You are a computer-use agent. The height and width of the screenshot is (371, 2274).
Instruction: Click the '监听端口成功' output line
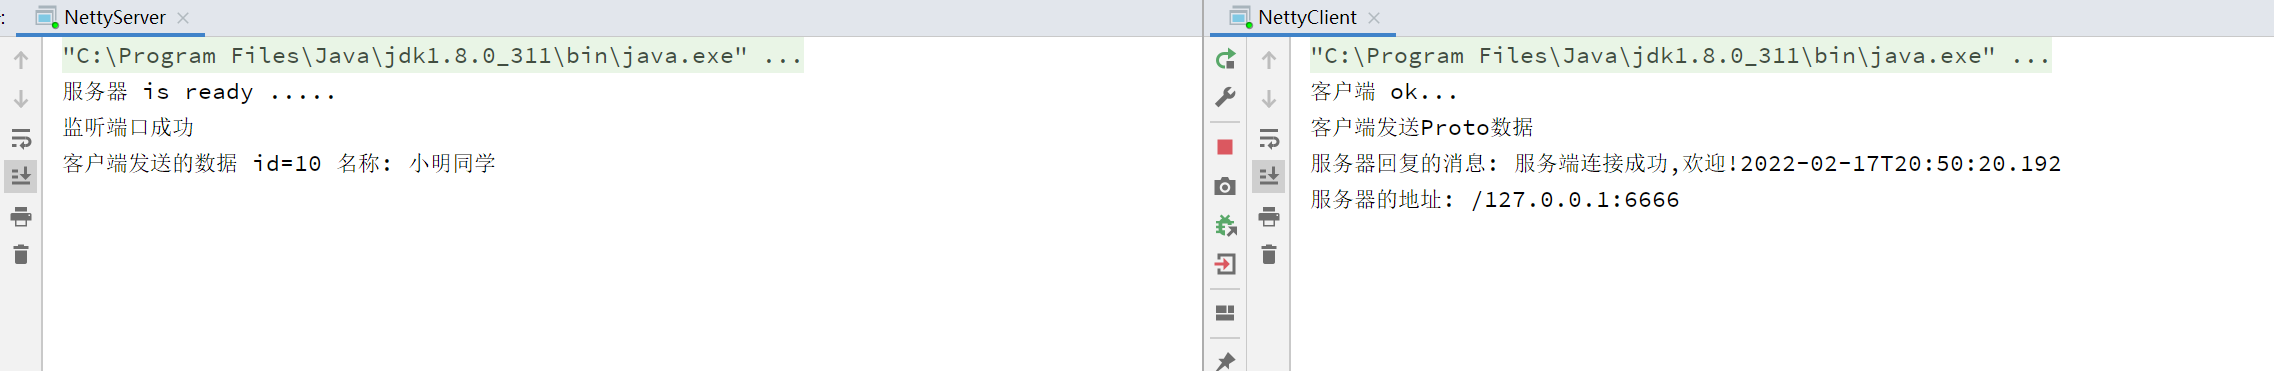128,128
